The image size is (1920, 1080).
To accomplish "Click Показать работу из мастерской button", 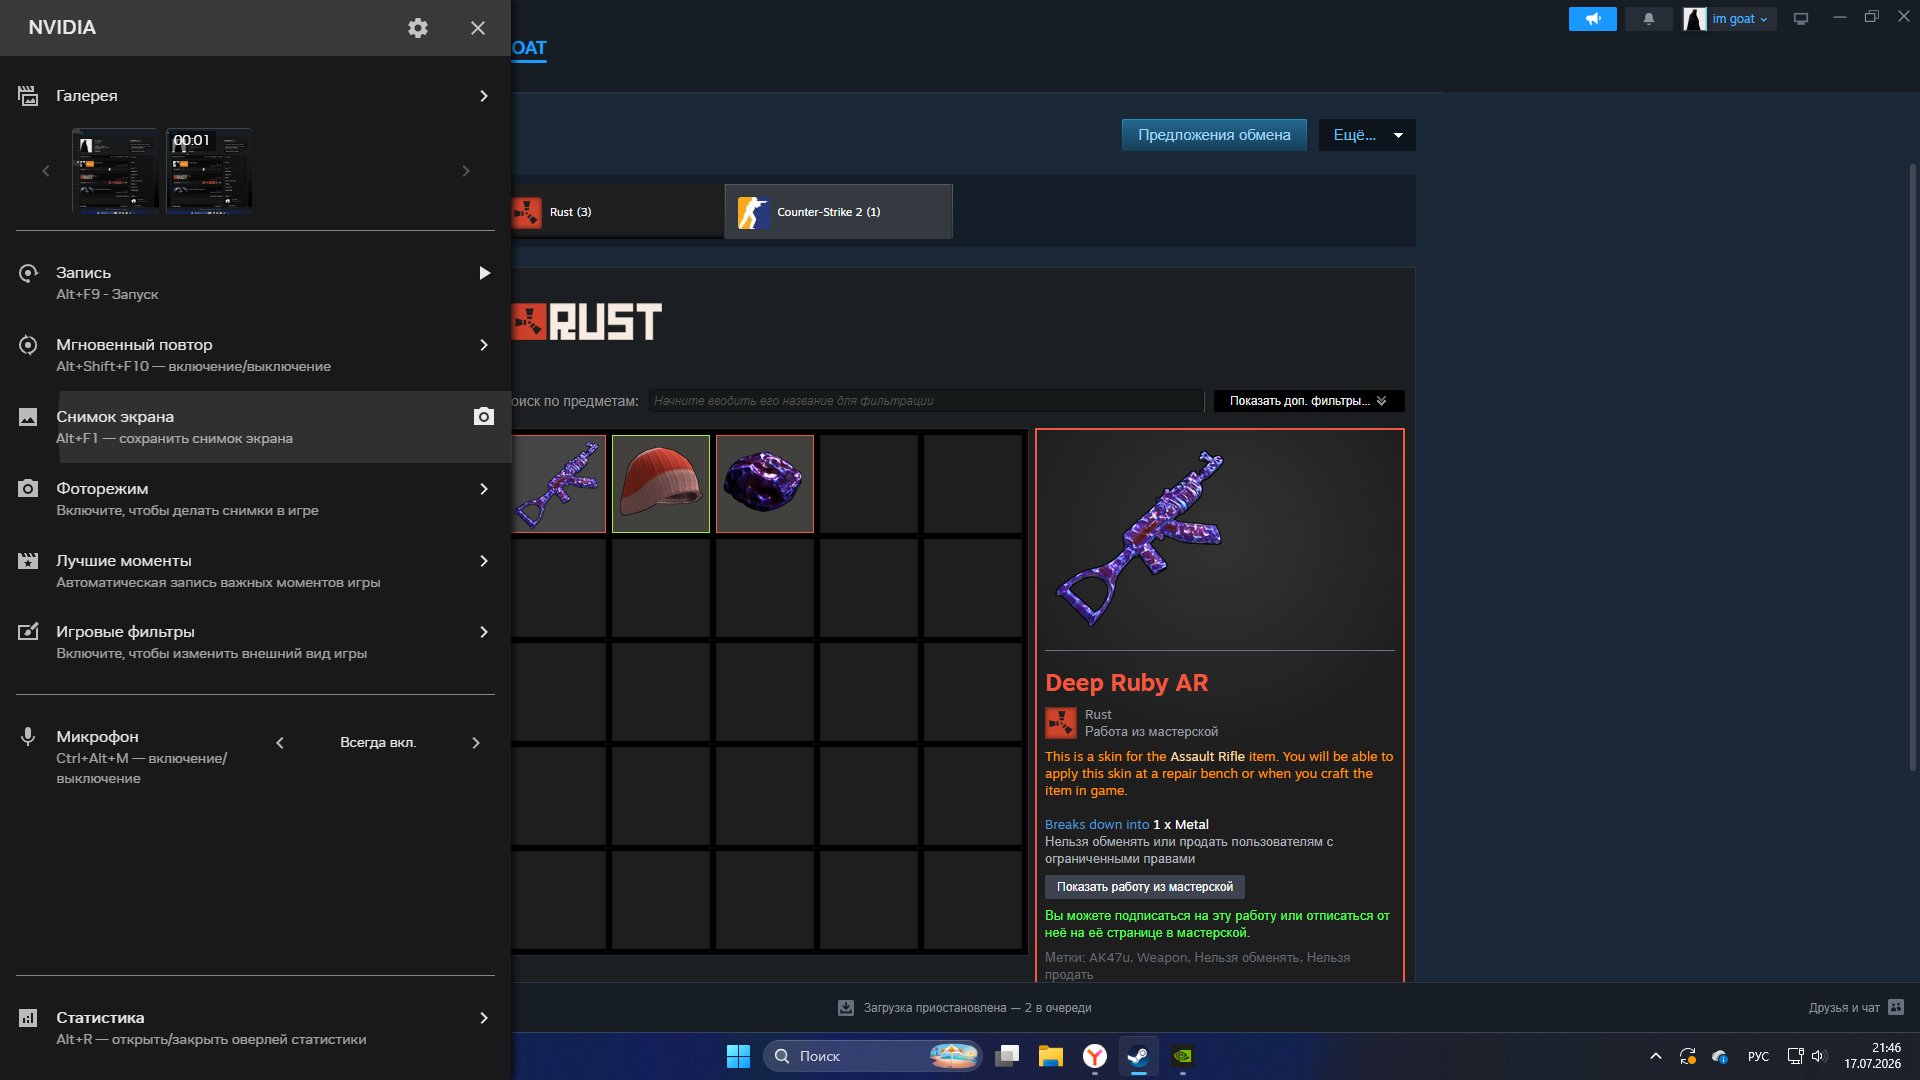I will tap(1145, 887).
